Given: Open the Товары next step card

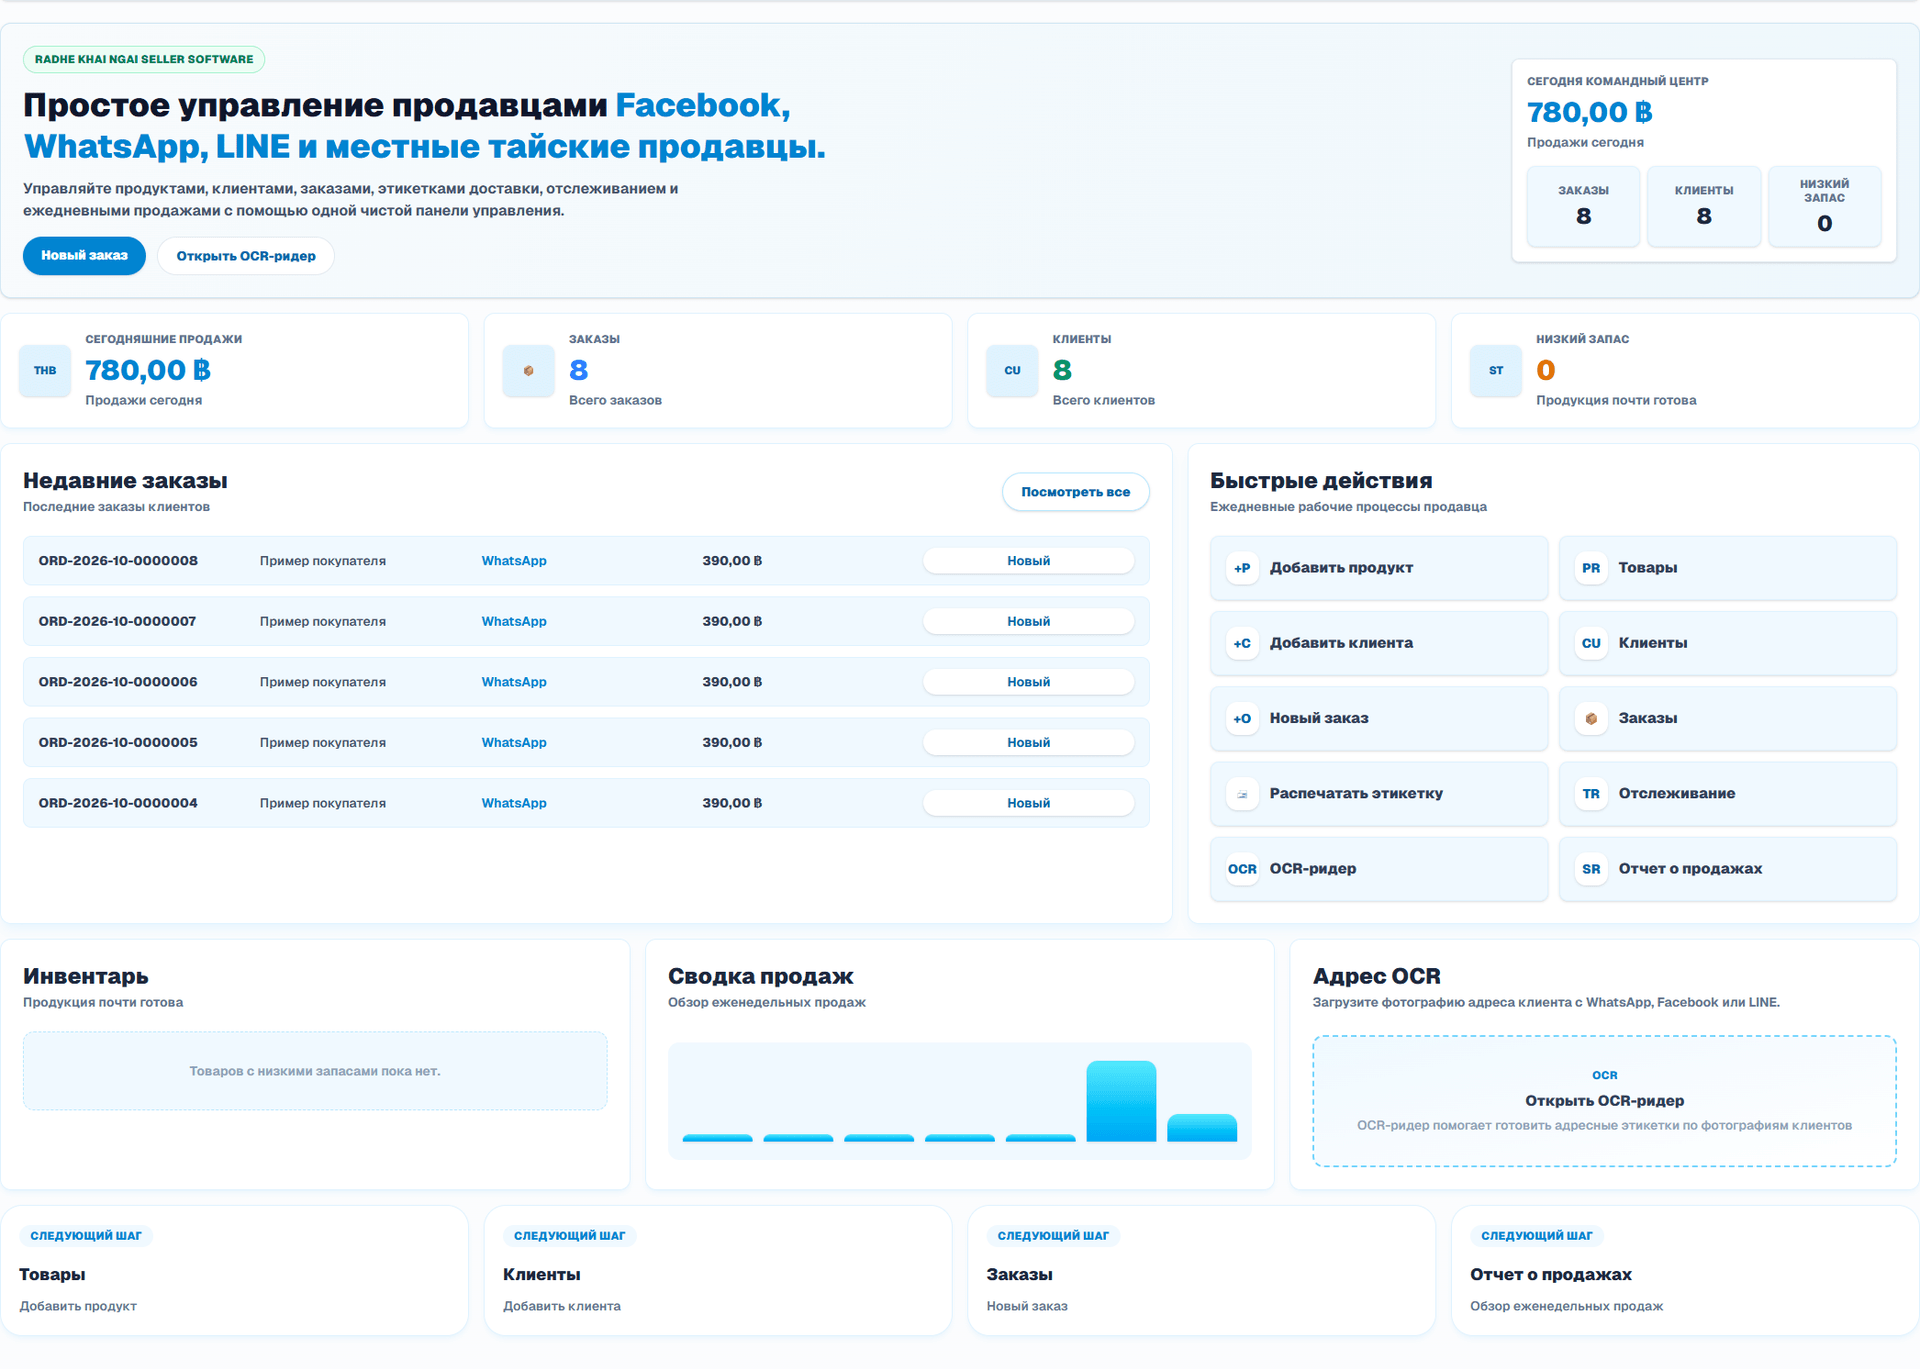Looking at the screenshot, I should click(x=234, y=1270).
